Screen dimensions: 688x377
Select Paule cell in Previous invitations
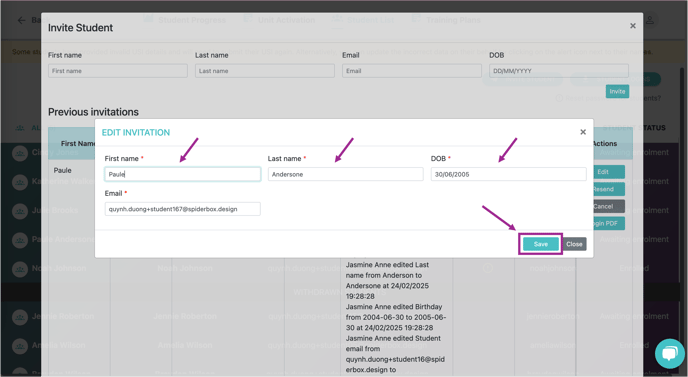(x=62, y=170)
